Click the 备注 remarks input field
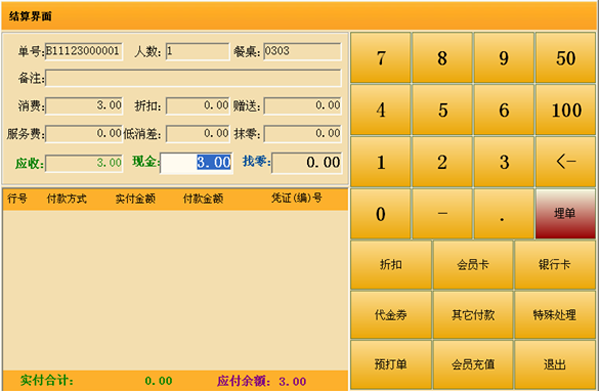This screenshot has width=600, height=391. (x=193, y=78)
